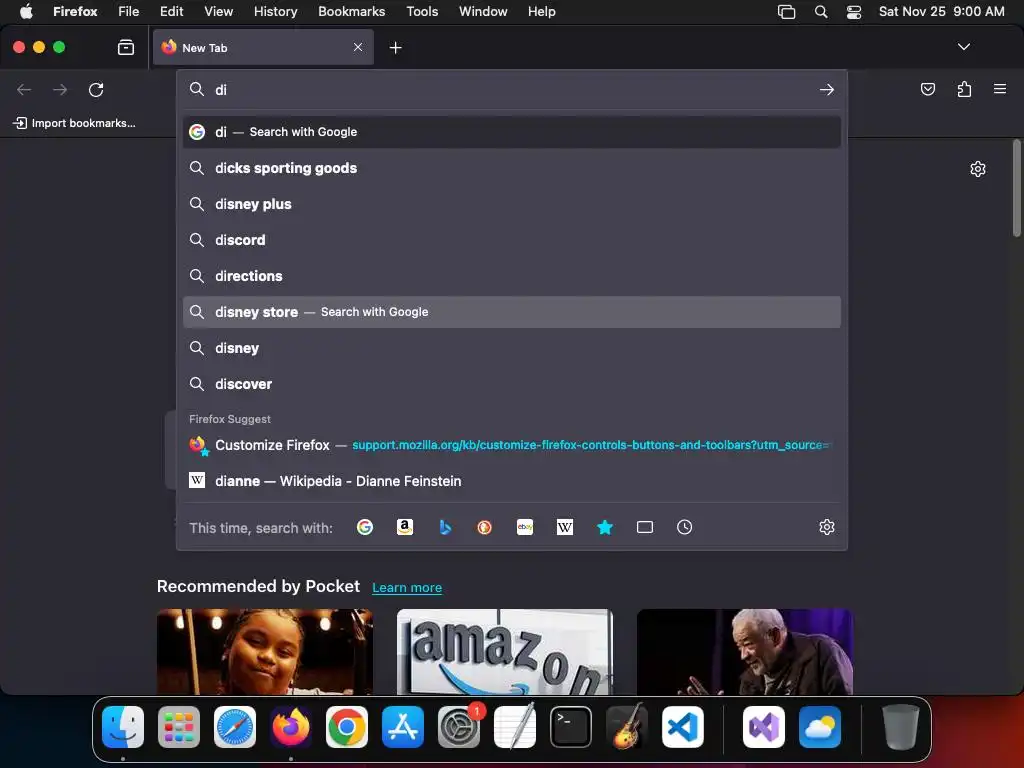Click the page vertical scrollbar
1024x768 pixels.
[x=1016, y=188]
